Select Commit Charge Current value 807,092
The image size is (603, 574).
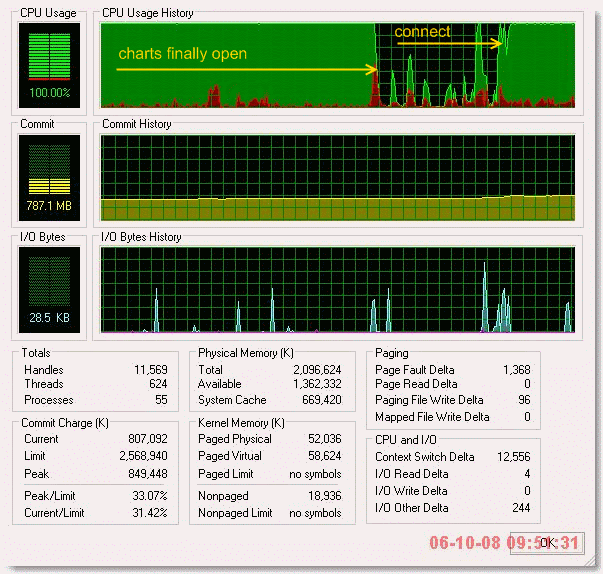[148, 439]
